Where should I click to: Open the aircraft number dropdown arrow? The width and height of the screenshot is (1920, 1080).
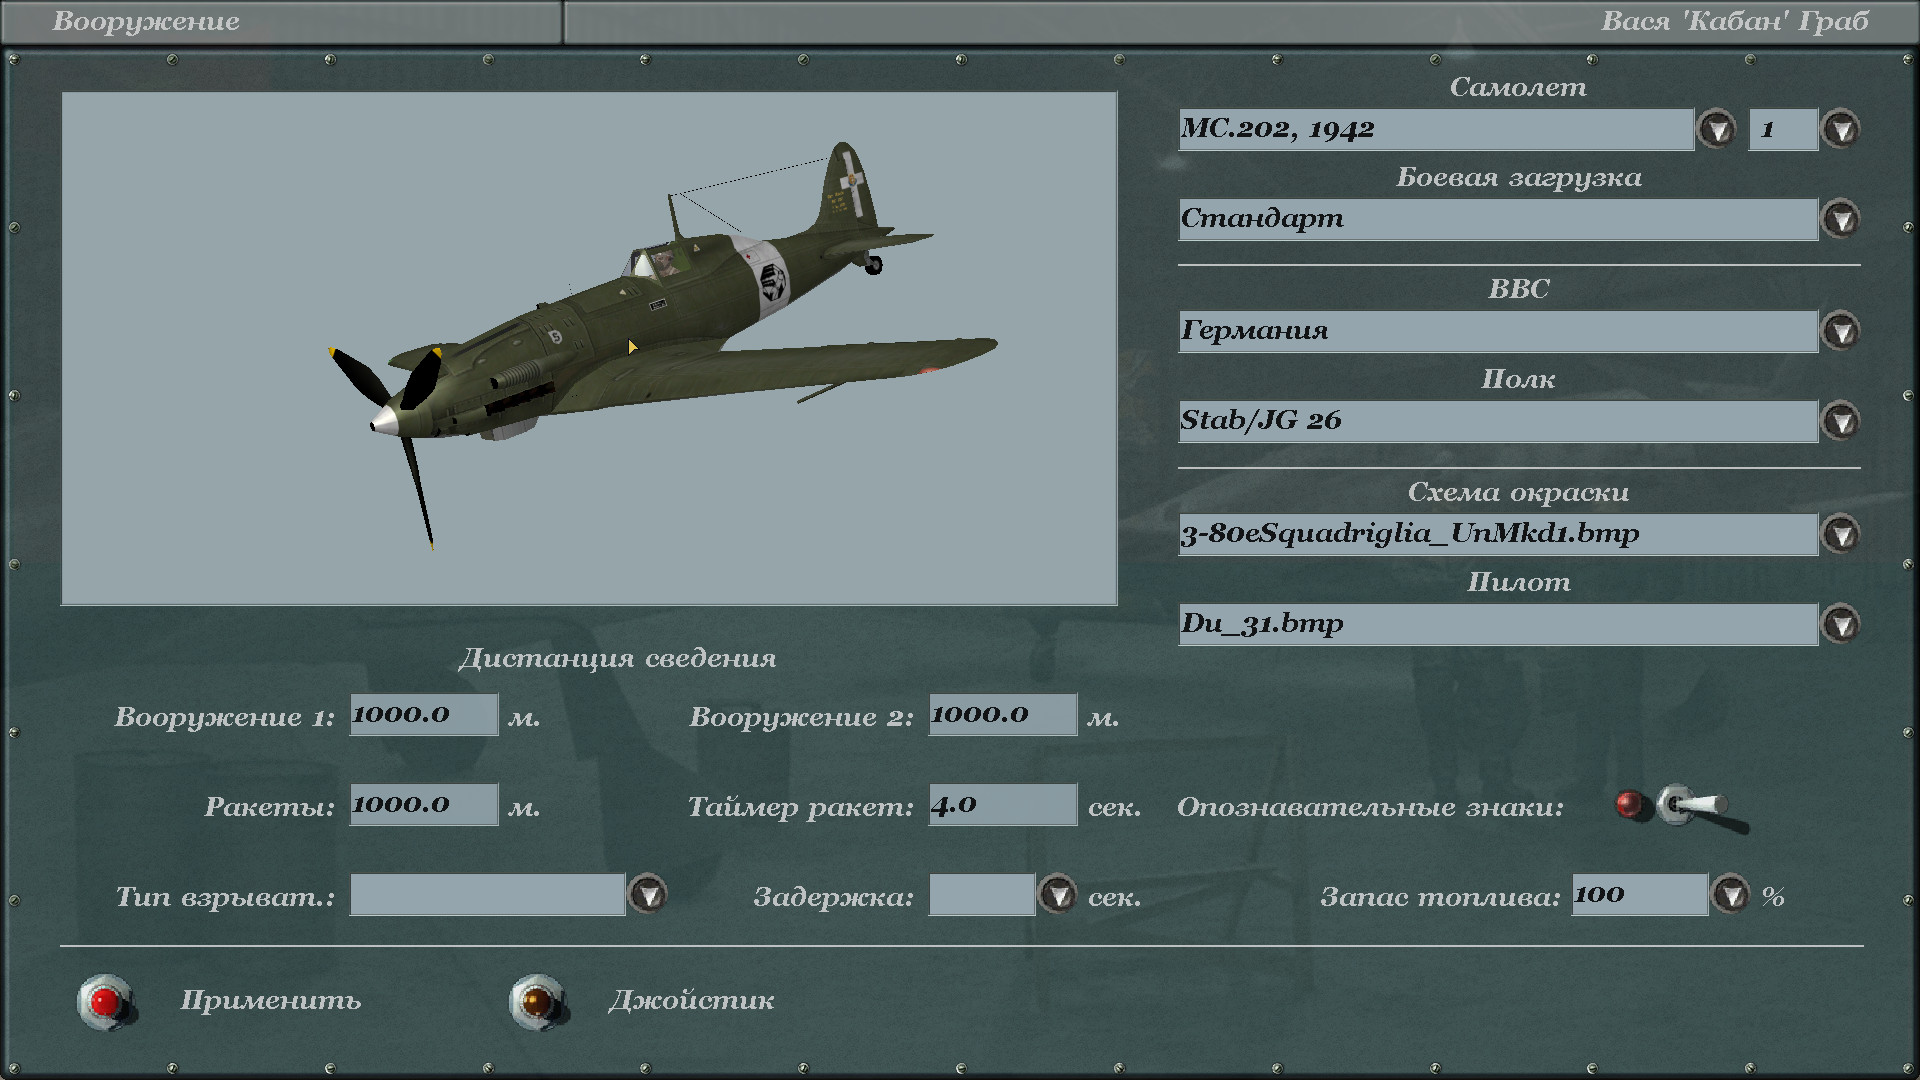pos(1841,129)
